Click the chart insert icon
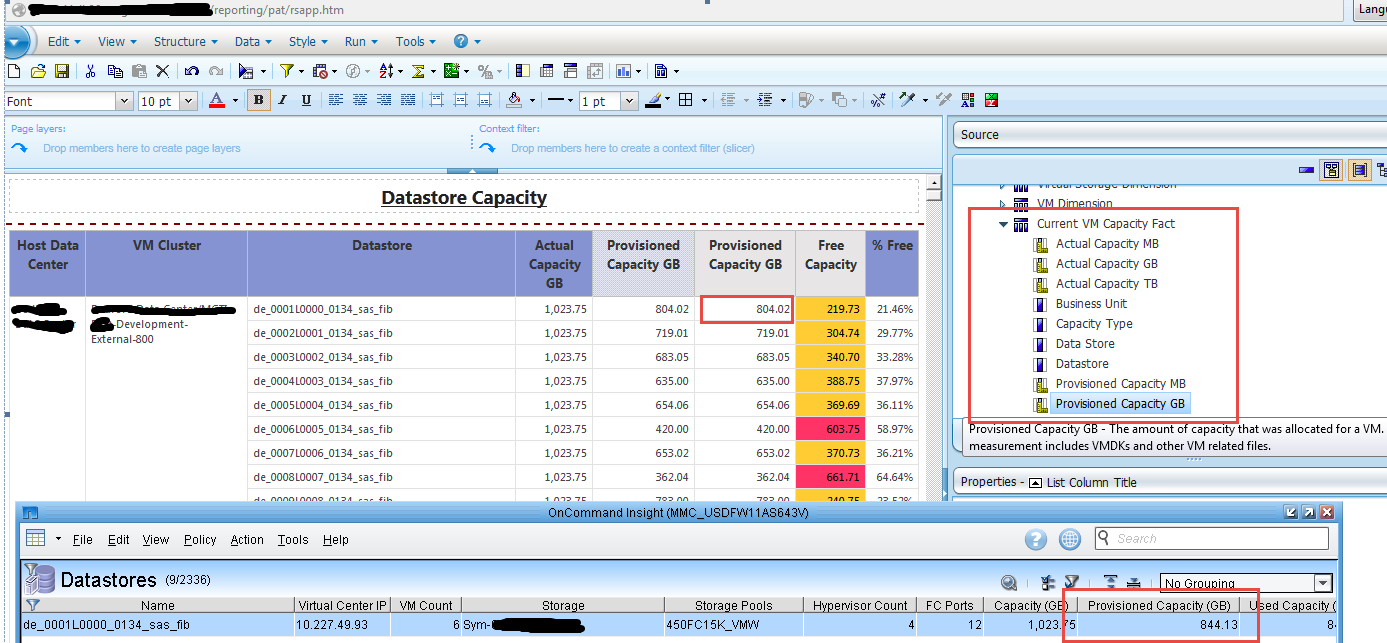1387x643 pixels. click(x=624, y=71)
